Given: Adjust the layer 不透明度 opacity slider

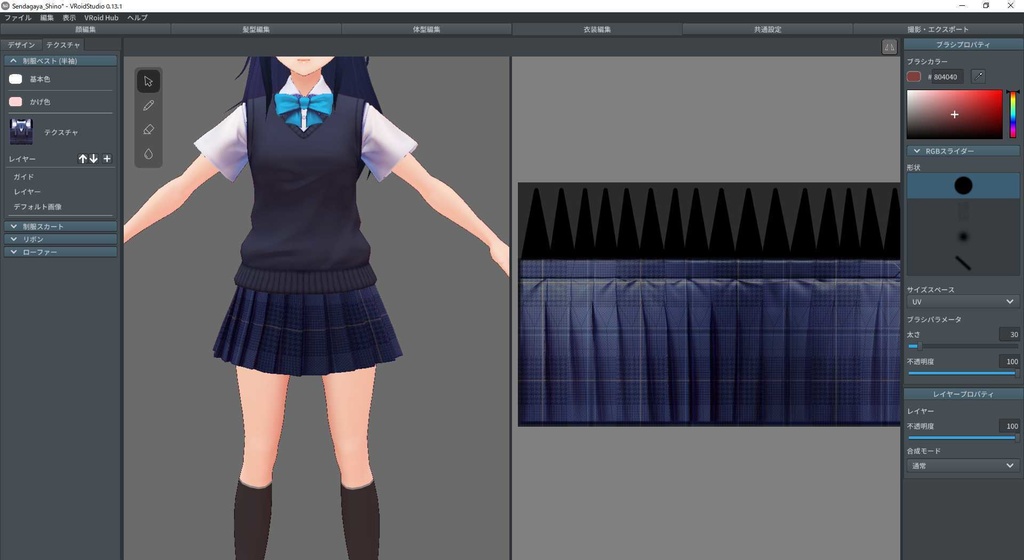Looking at the screenshot, I should point(963,438).
